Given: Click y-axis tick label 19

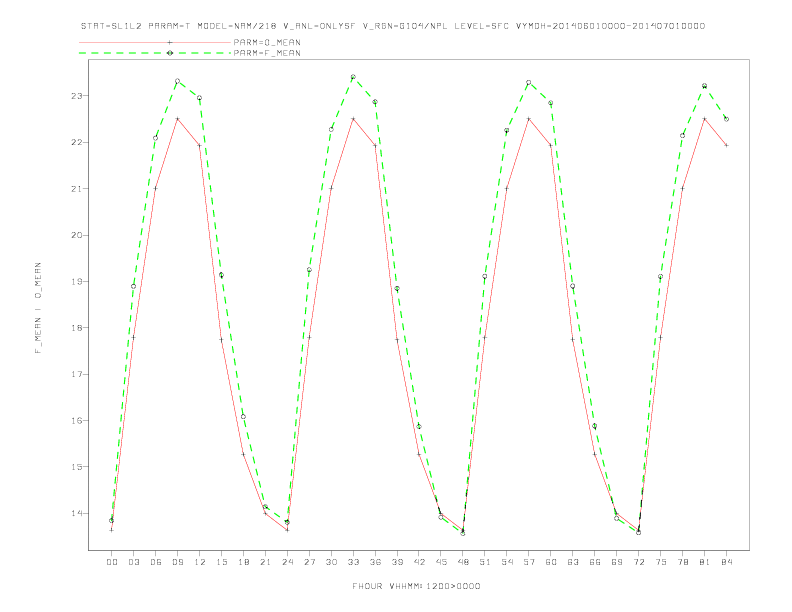Looking at the screenshot, I should point(78,282).
